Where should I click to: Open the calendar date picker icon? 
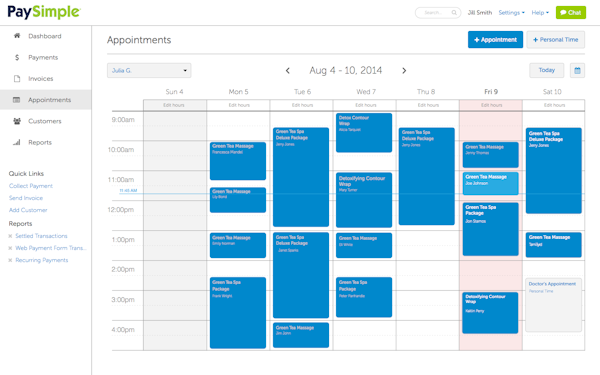point(577,70)
